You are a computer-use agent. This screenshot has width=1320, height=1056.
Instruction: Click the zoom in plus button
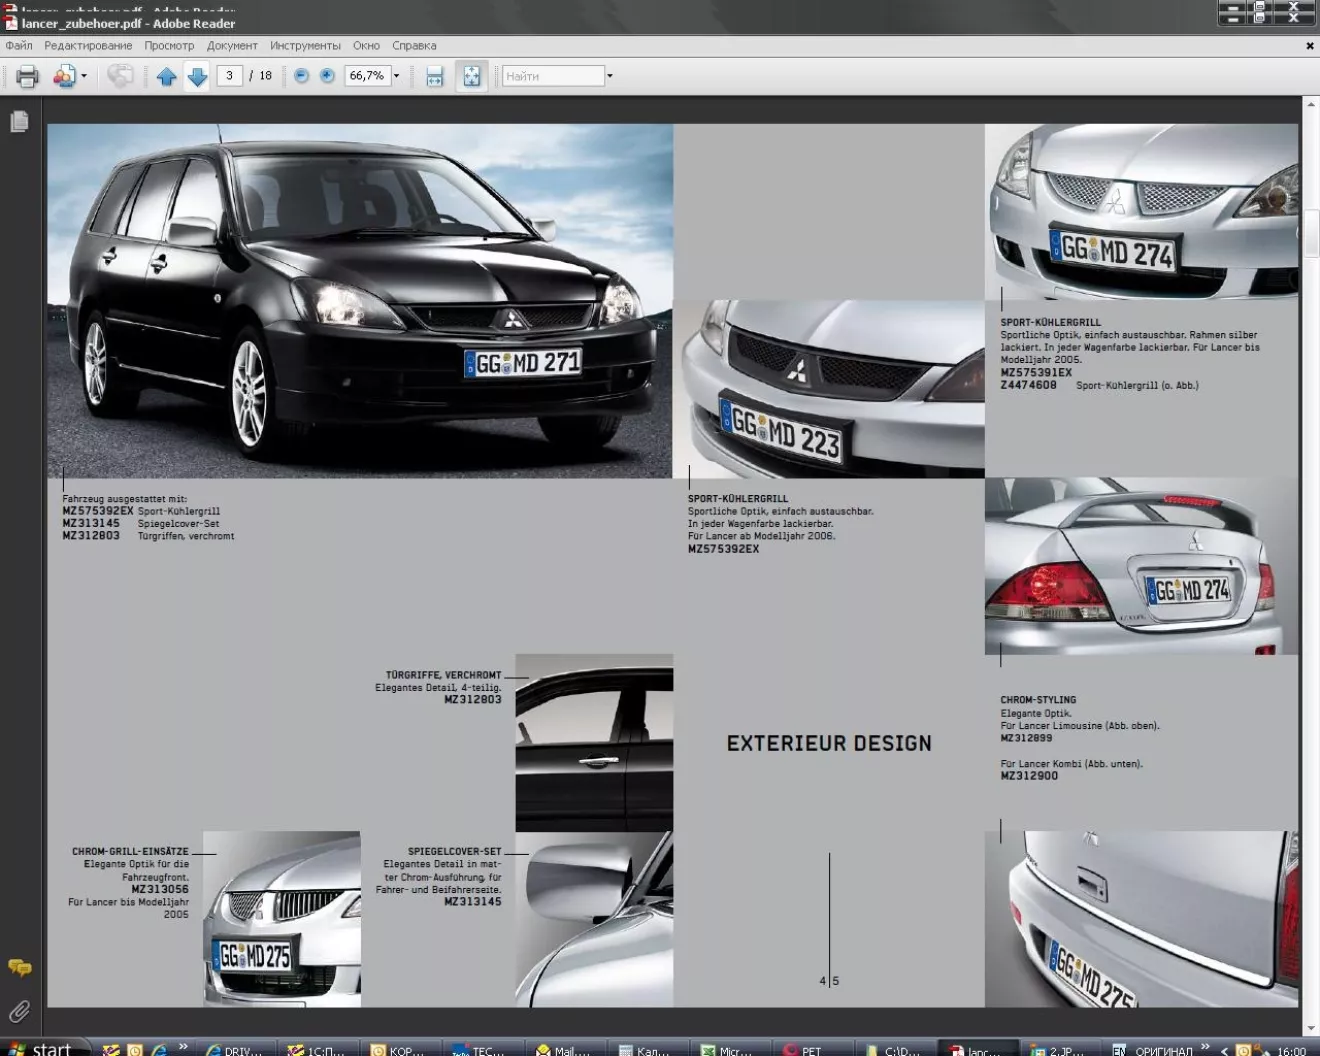pyautogui.click(x=327, y=76)
